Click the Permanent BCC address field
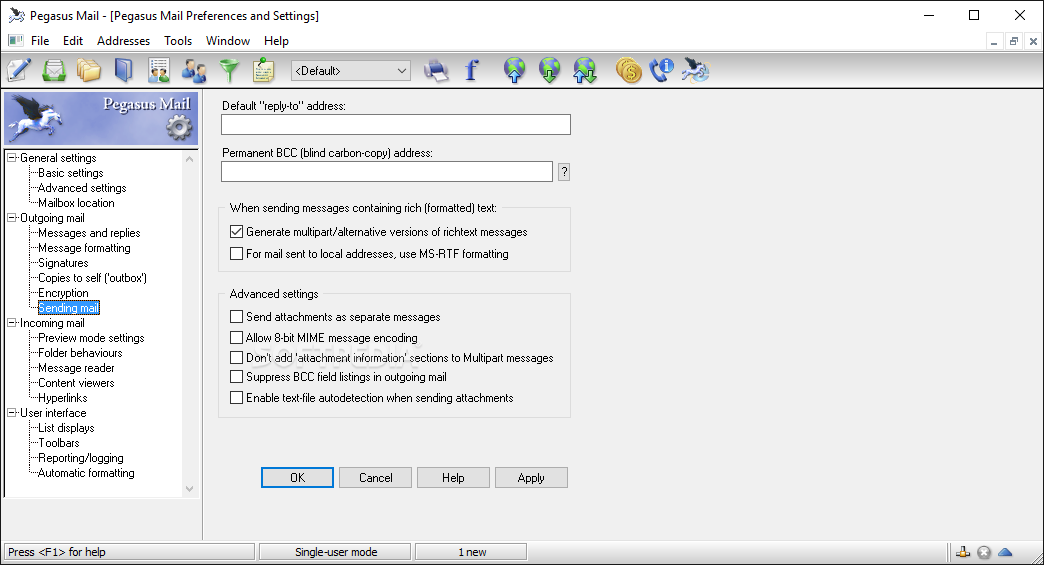The width and height of the screenshot is (1044, 565). pos(387,172)
